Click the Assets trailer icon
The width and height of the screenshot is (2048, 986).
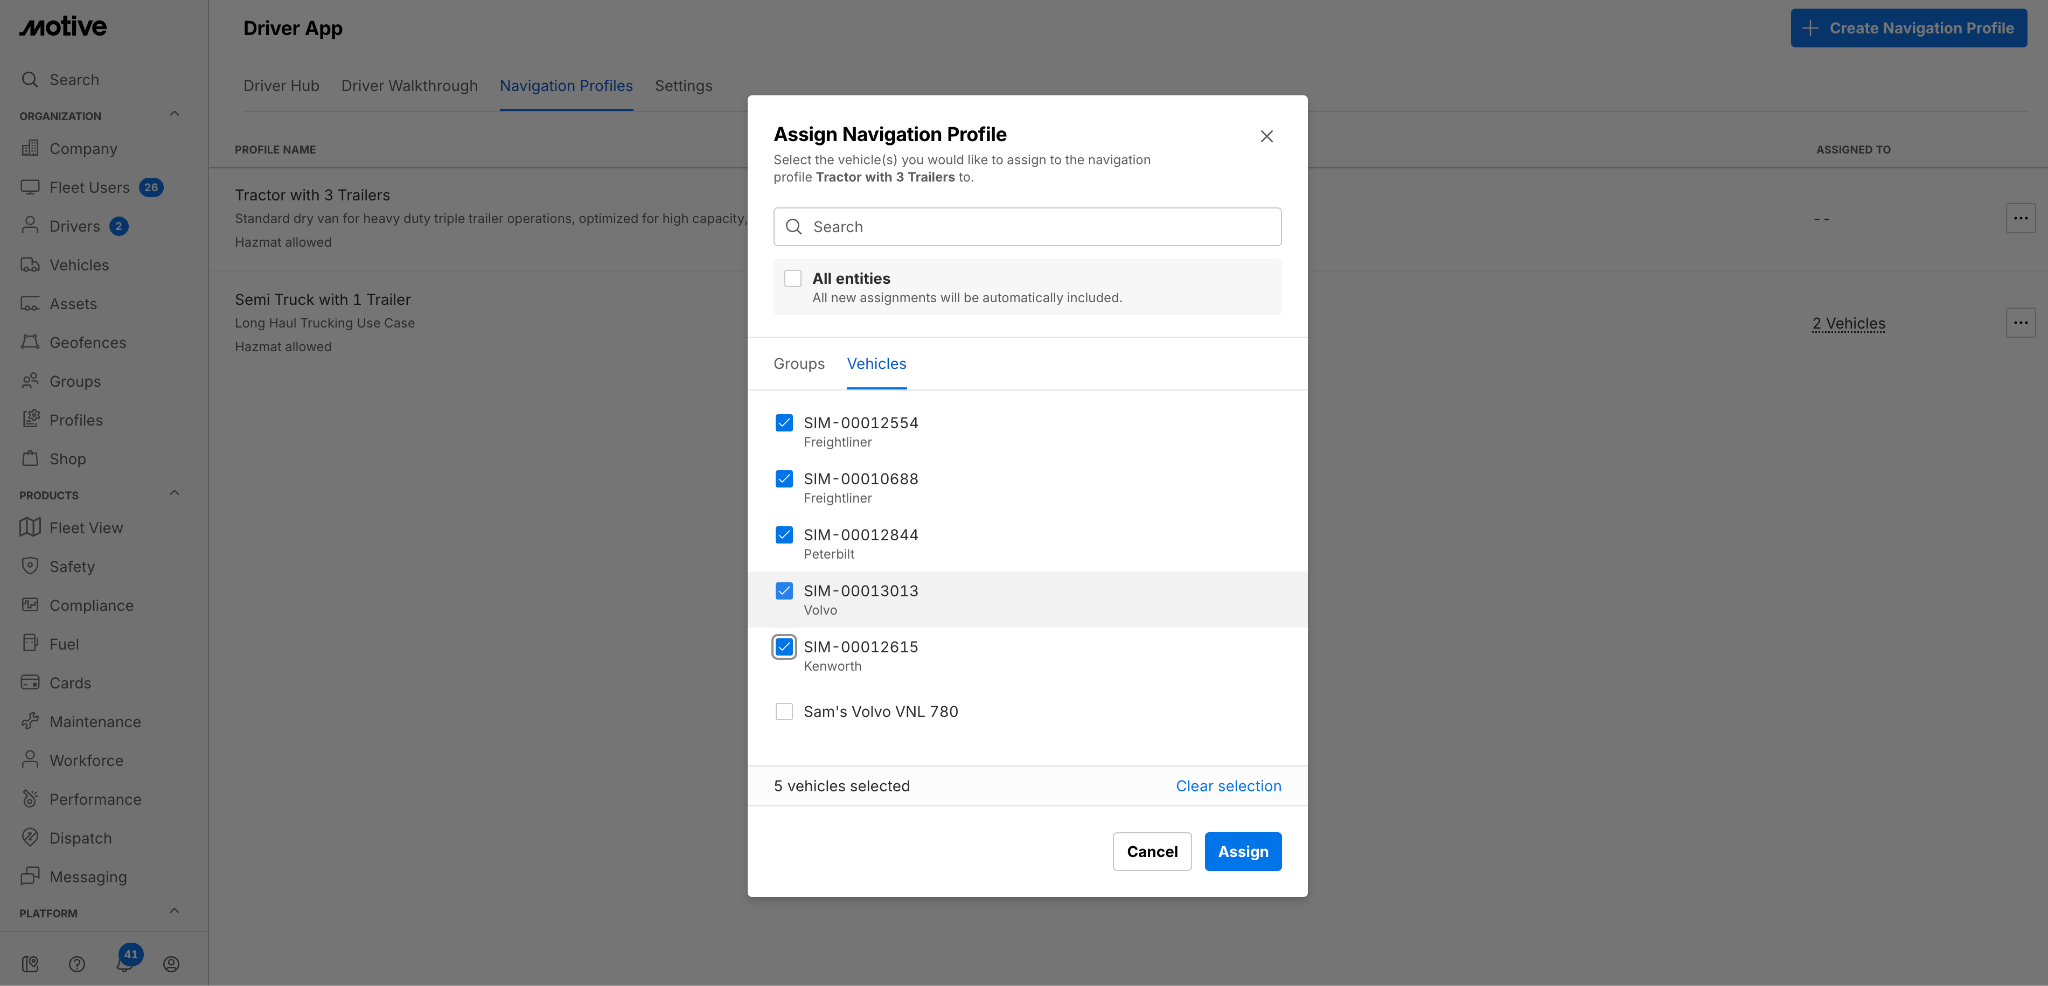click(x=30, y=304)
